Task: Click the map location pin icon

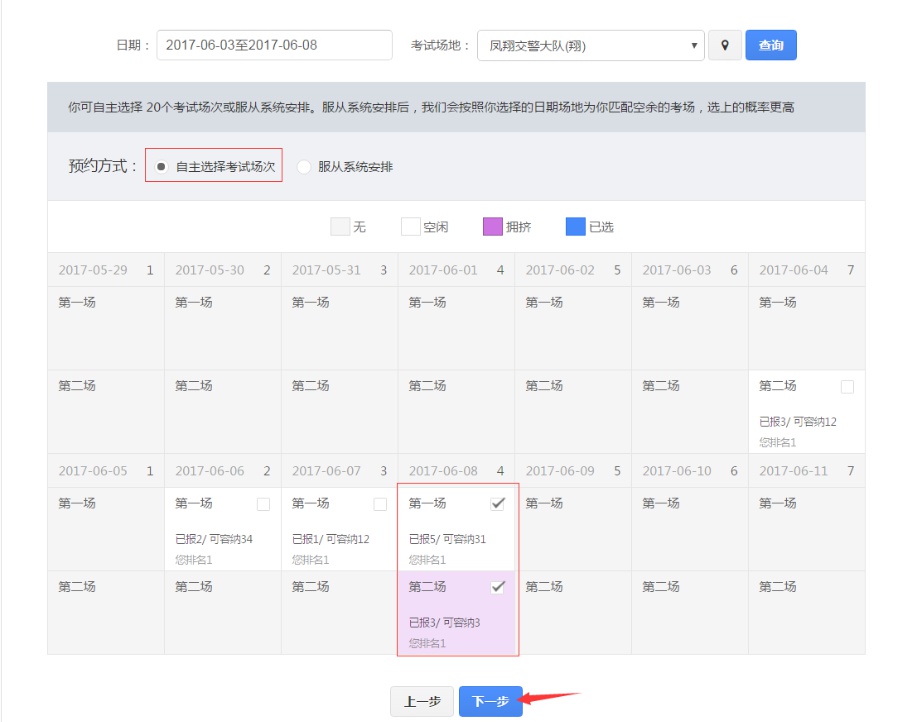Action: coord(725,46)
